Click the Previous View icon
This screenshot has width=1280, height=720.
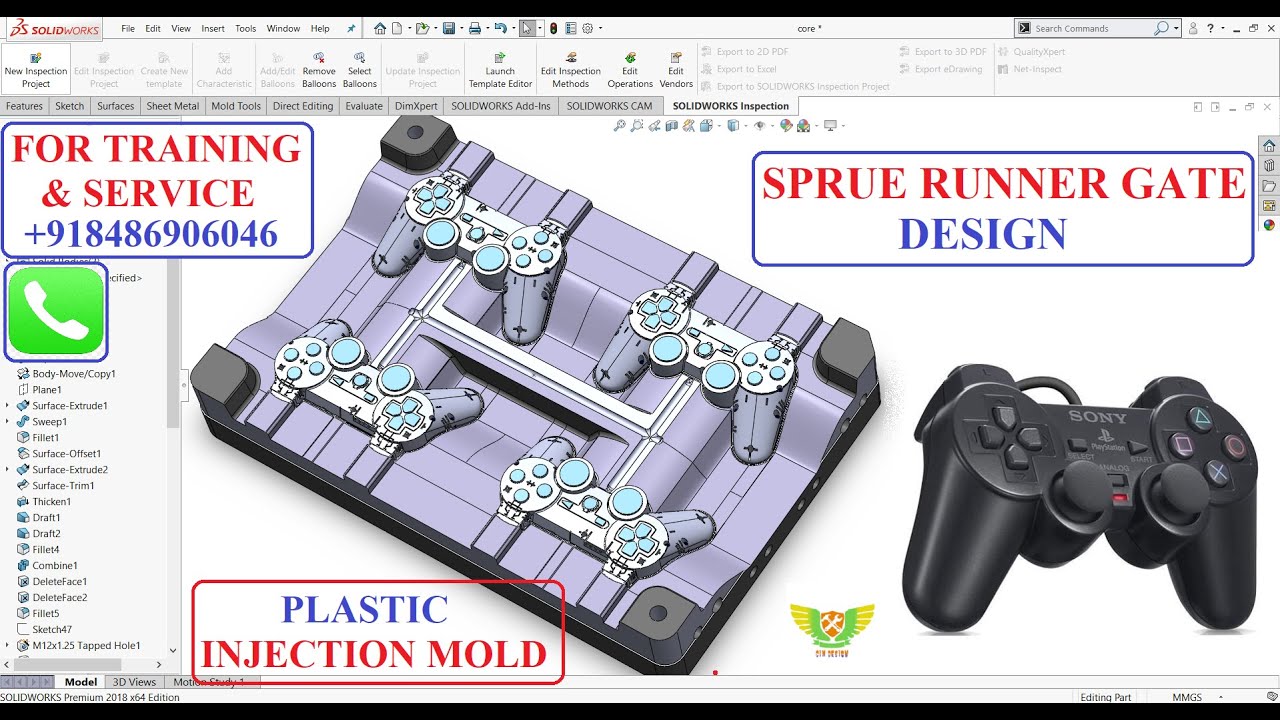click(655, 125)
